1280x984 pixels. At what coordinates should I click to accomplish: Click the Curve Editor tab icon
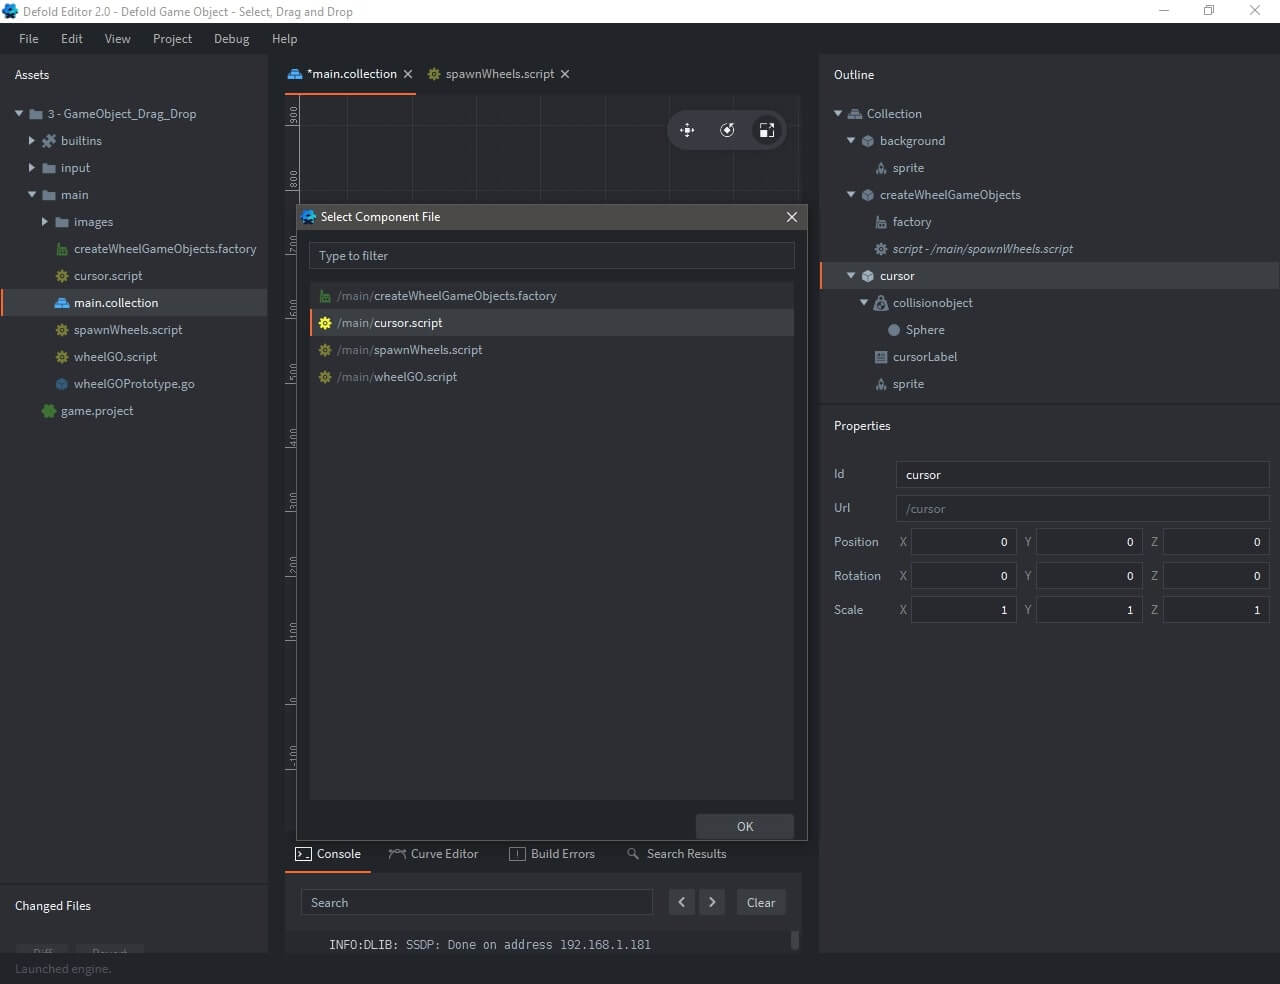[x=397, y=854]
